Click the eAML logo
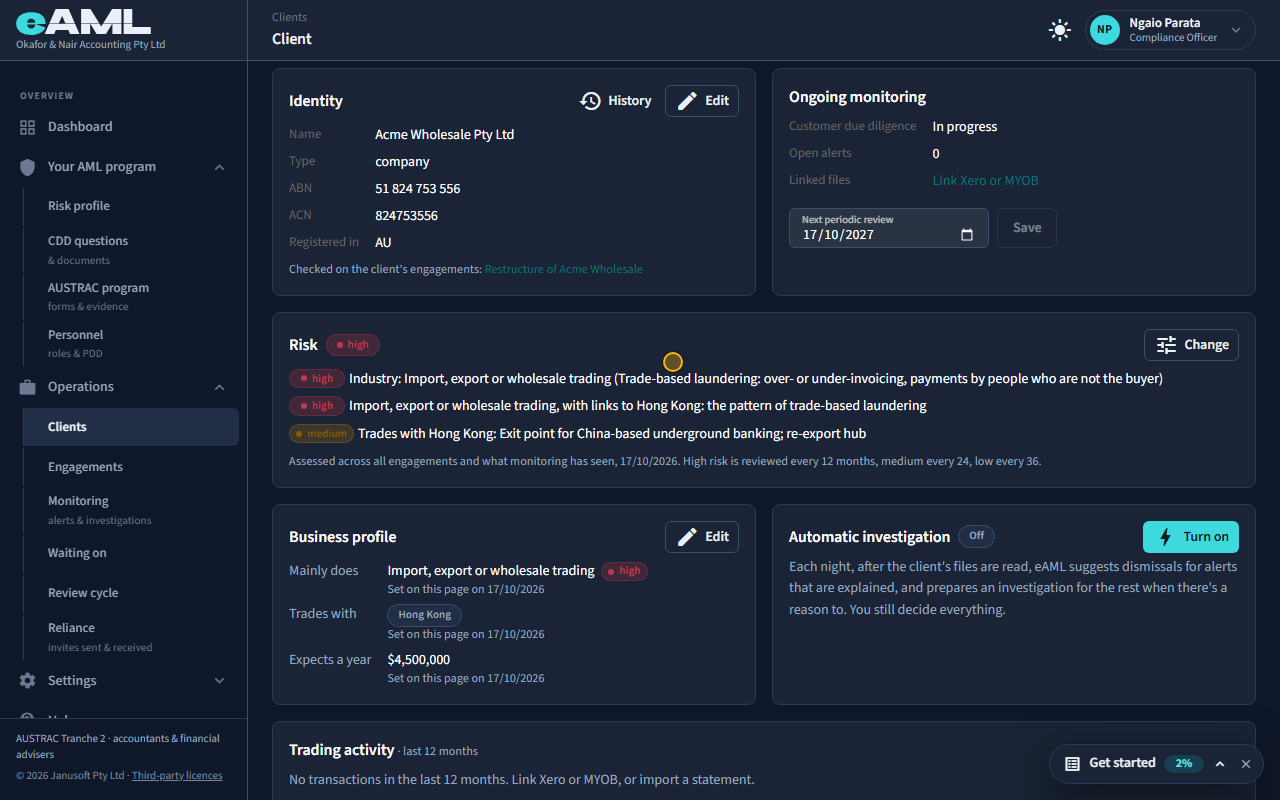The image size is (1280, 800). (x=83, y=22)
